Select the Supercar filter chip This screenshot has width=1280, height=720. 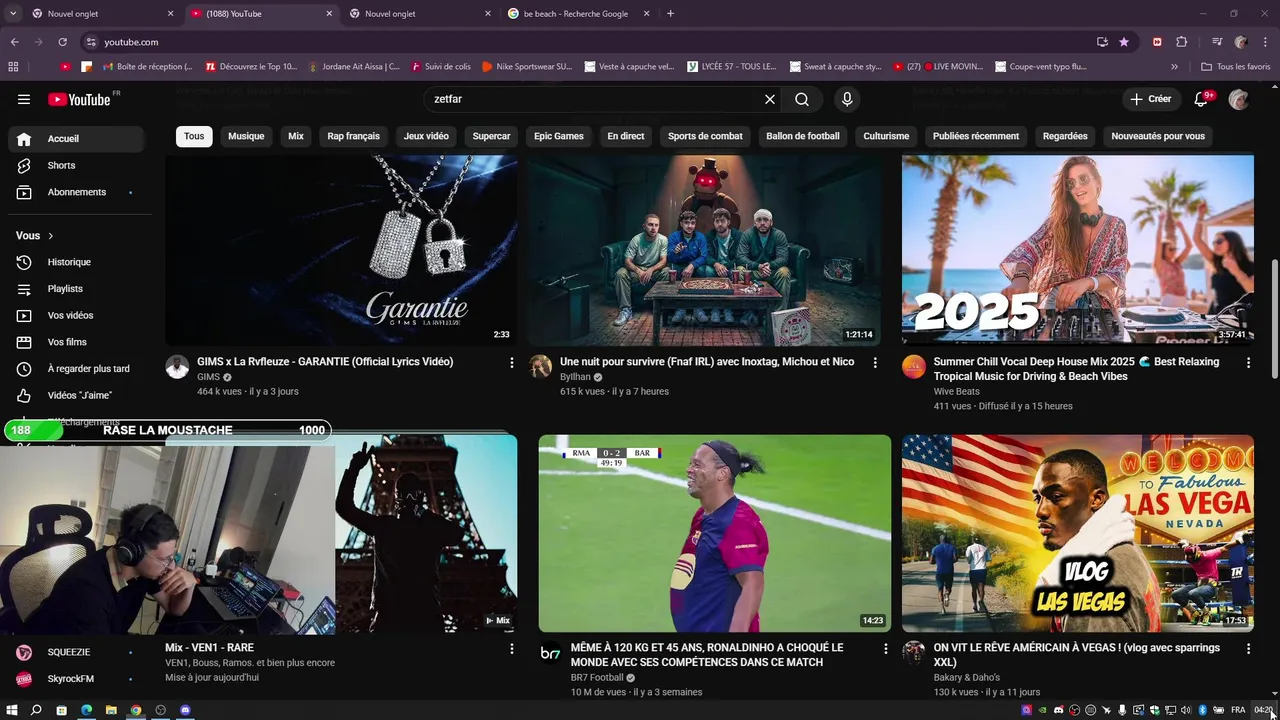point(491,136)
